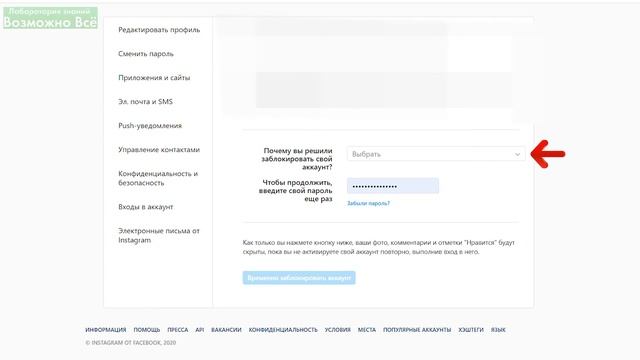Open Push-уведомления settings

150,126
